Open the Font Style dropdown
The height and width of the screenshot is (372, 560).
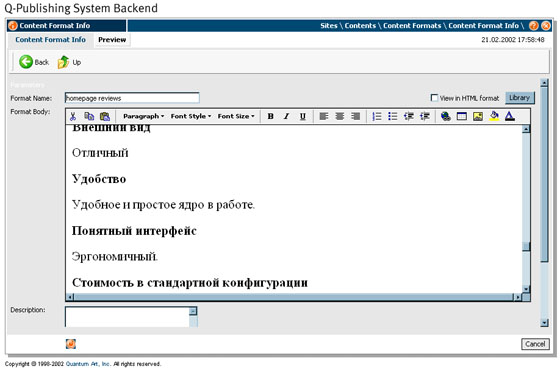pos(191,116)
